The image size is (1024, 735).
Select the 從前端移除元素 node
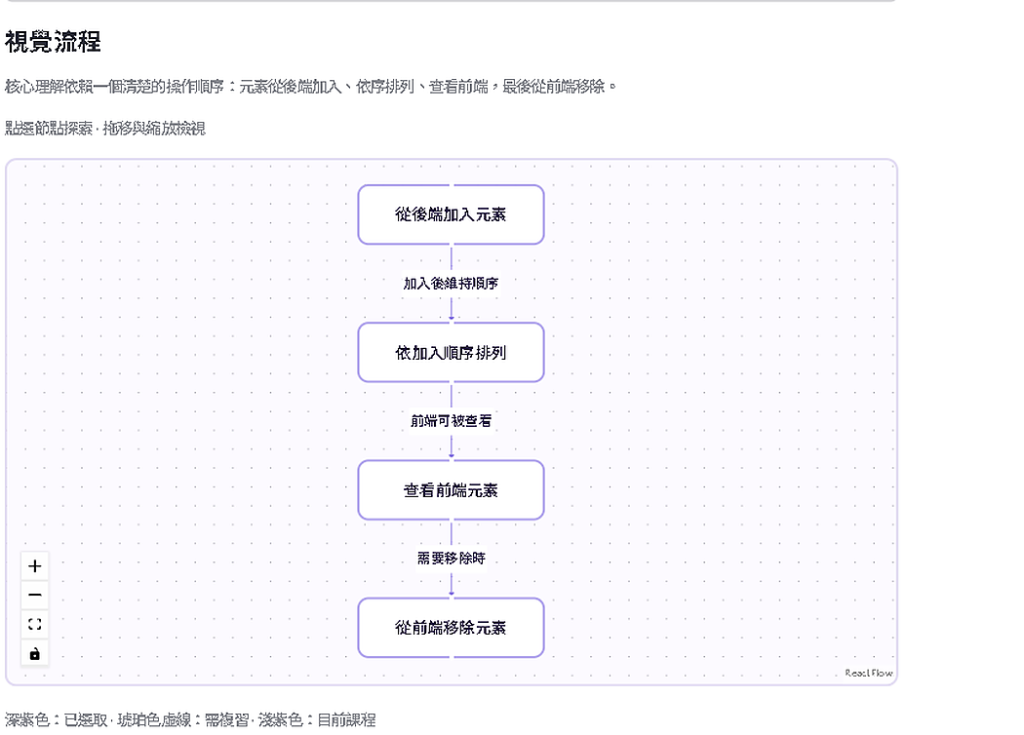tap(451, 628)
